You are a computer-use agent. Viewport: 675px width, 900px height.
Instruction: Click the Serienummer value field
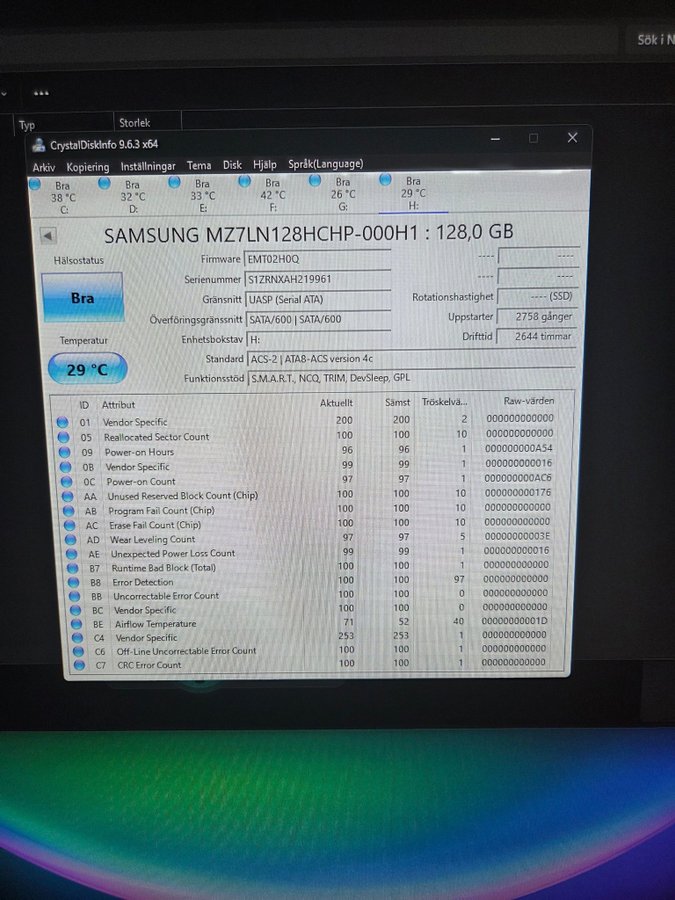(x=317, y=280)
